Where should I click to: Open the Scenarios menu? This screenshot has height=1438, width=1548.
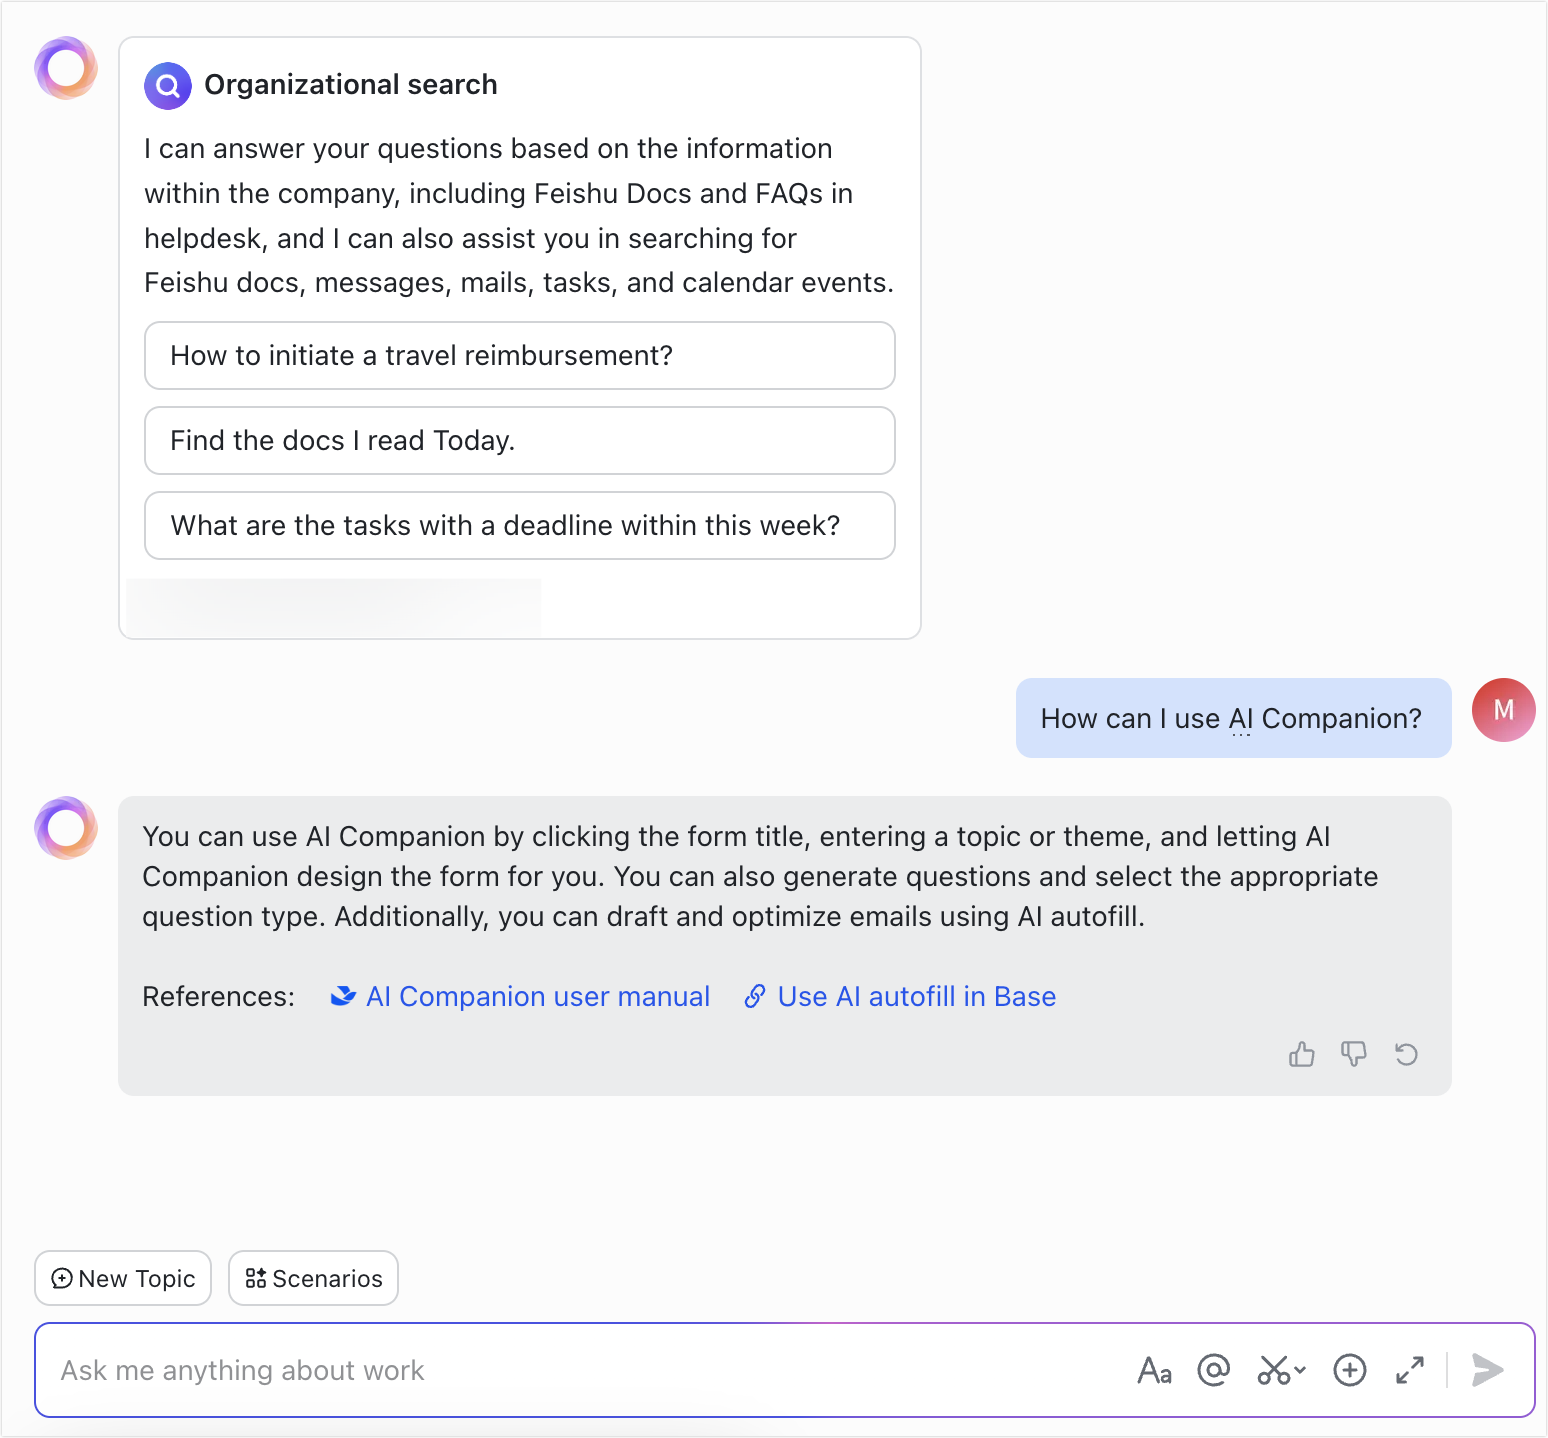(x=313, y=1278)
